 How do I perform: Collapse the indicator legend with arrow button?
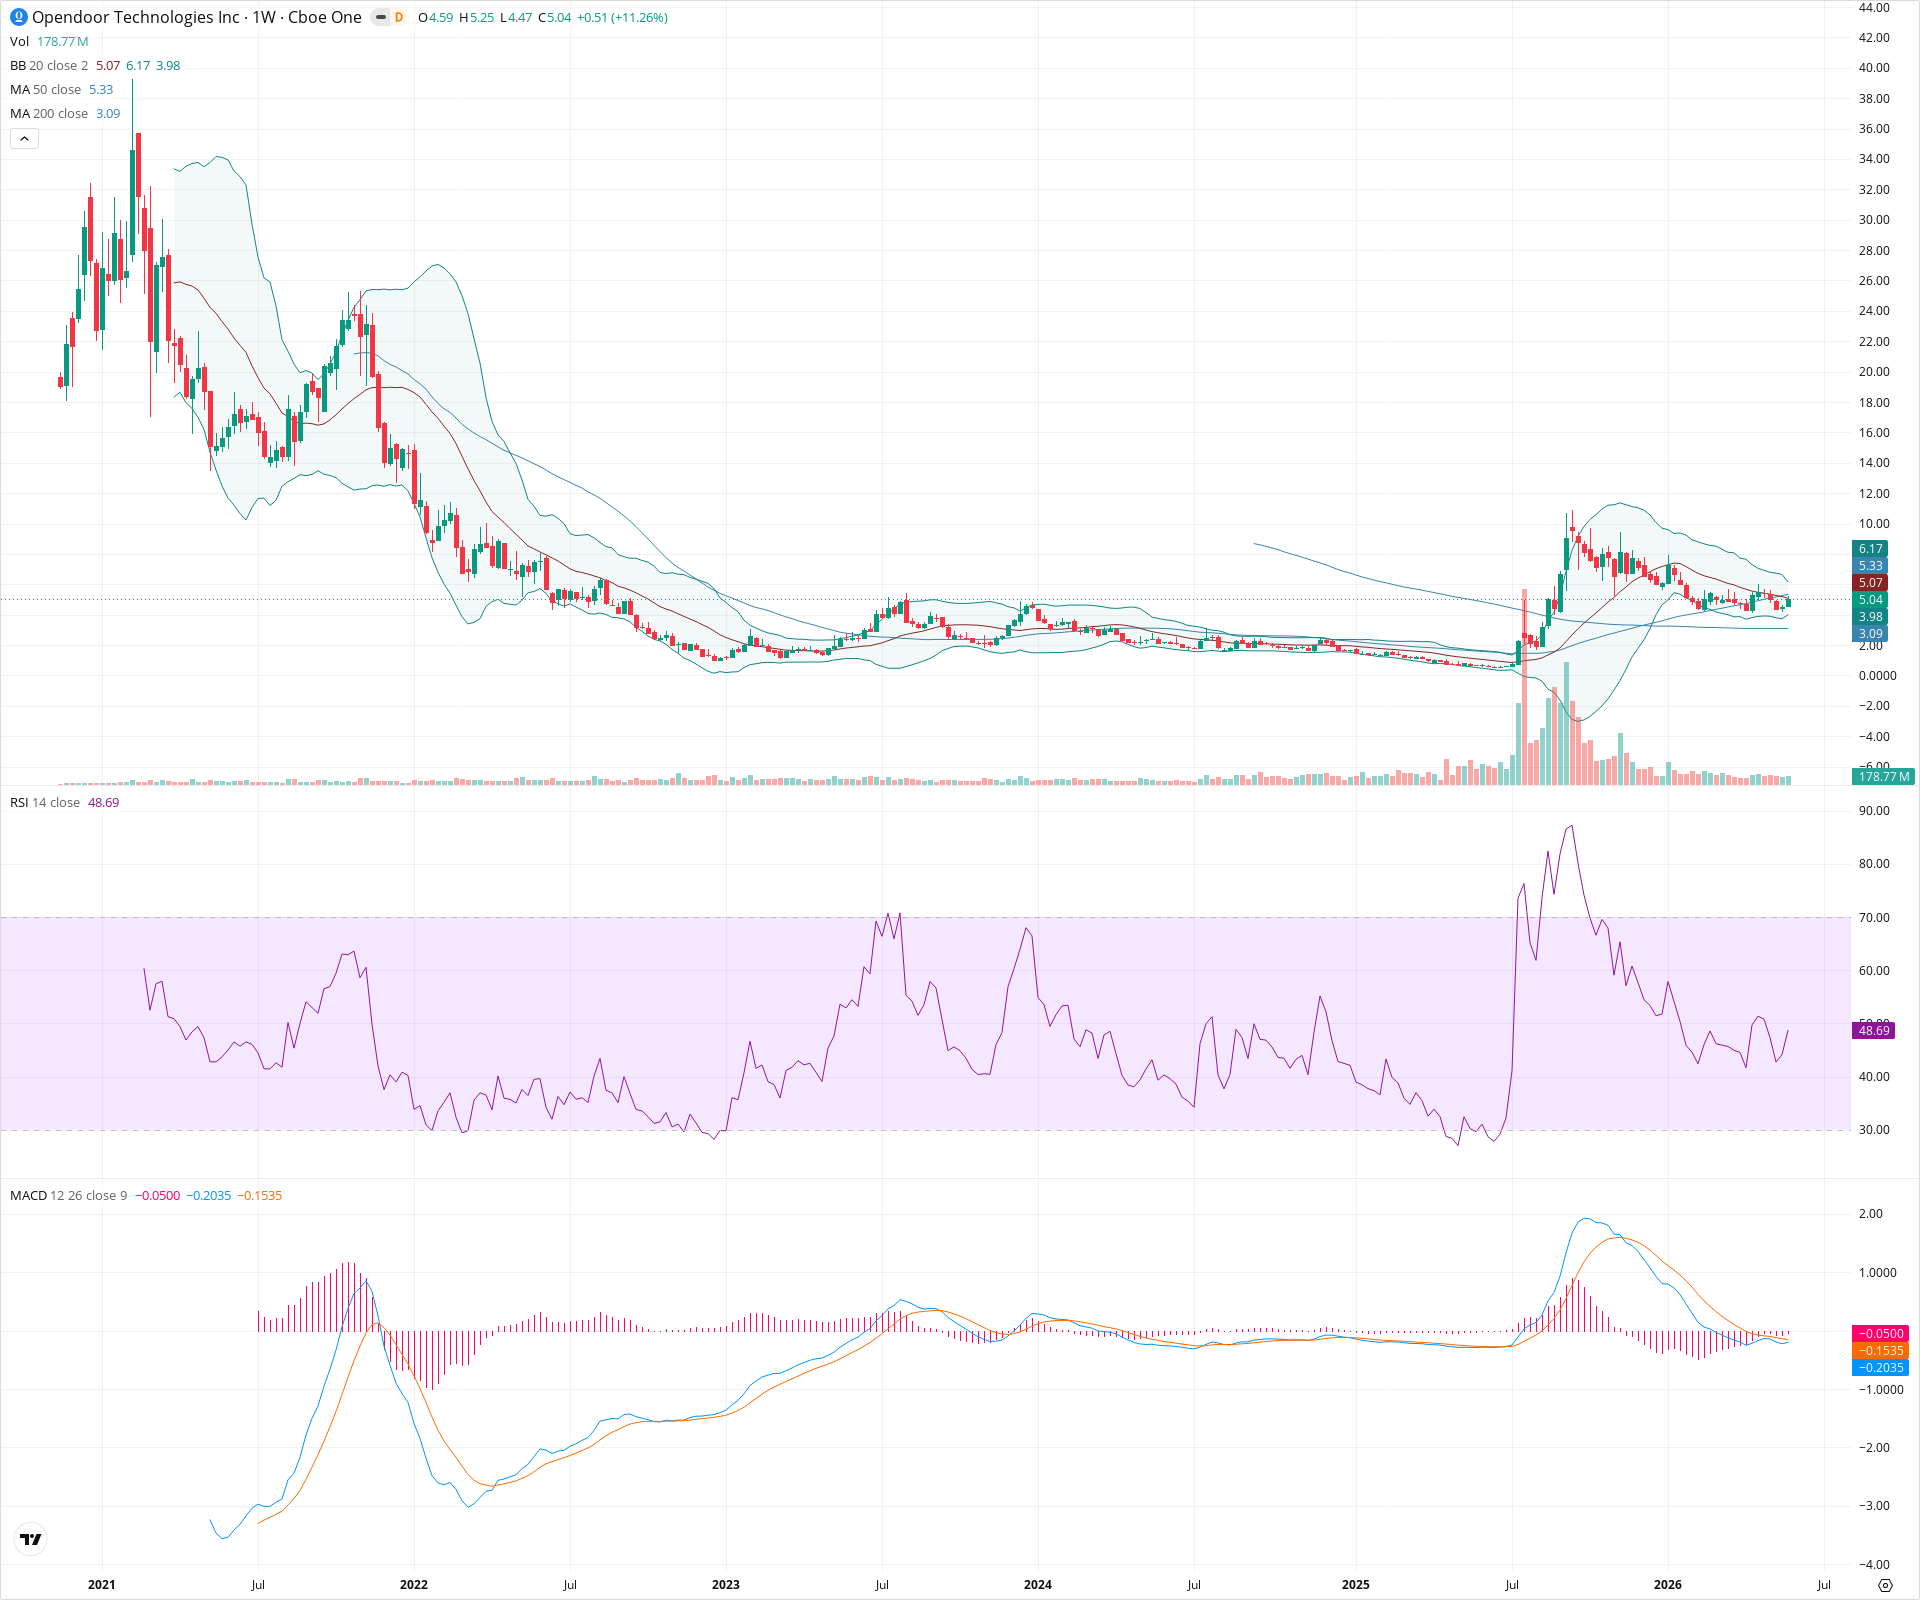click(x=24, y=139)
